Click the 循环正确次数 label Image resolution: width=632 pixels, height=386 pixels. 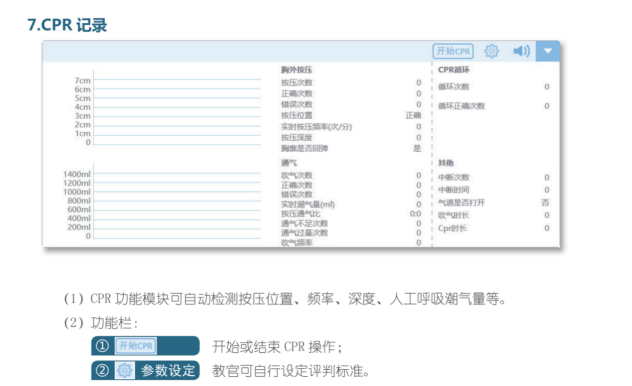pyautogui.click(x=462, y=106)
